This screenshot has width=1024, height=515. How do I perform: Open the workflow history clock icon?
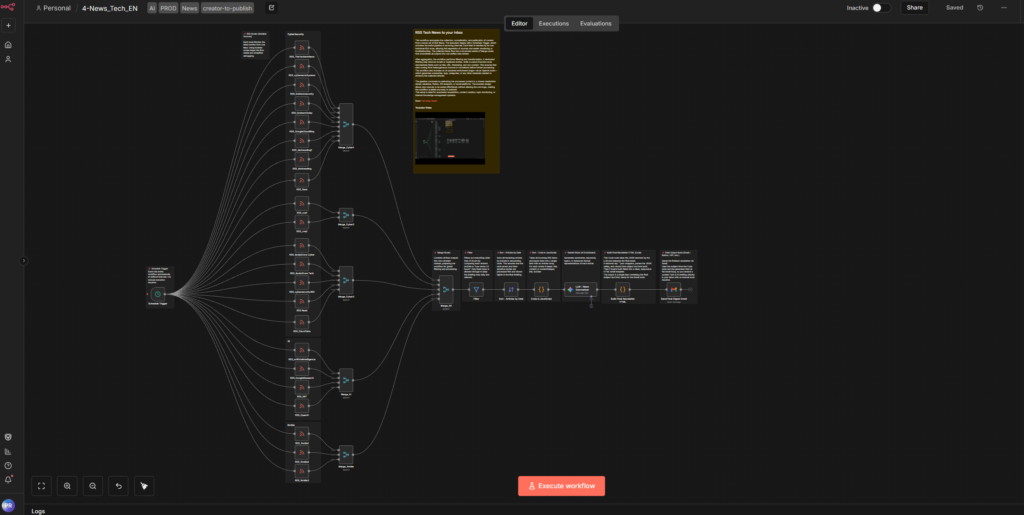pyautogui.click(x=979, y=8)
